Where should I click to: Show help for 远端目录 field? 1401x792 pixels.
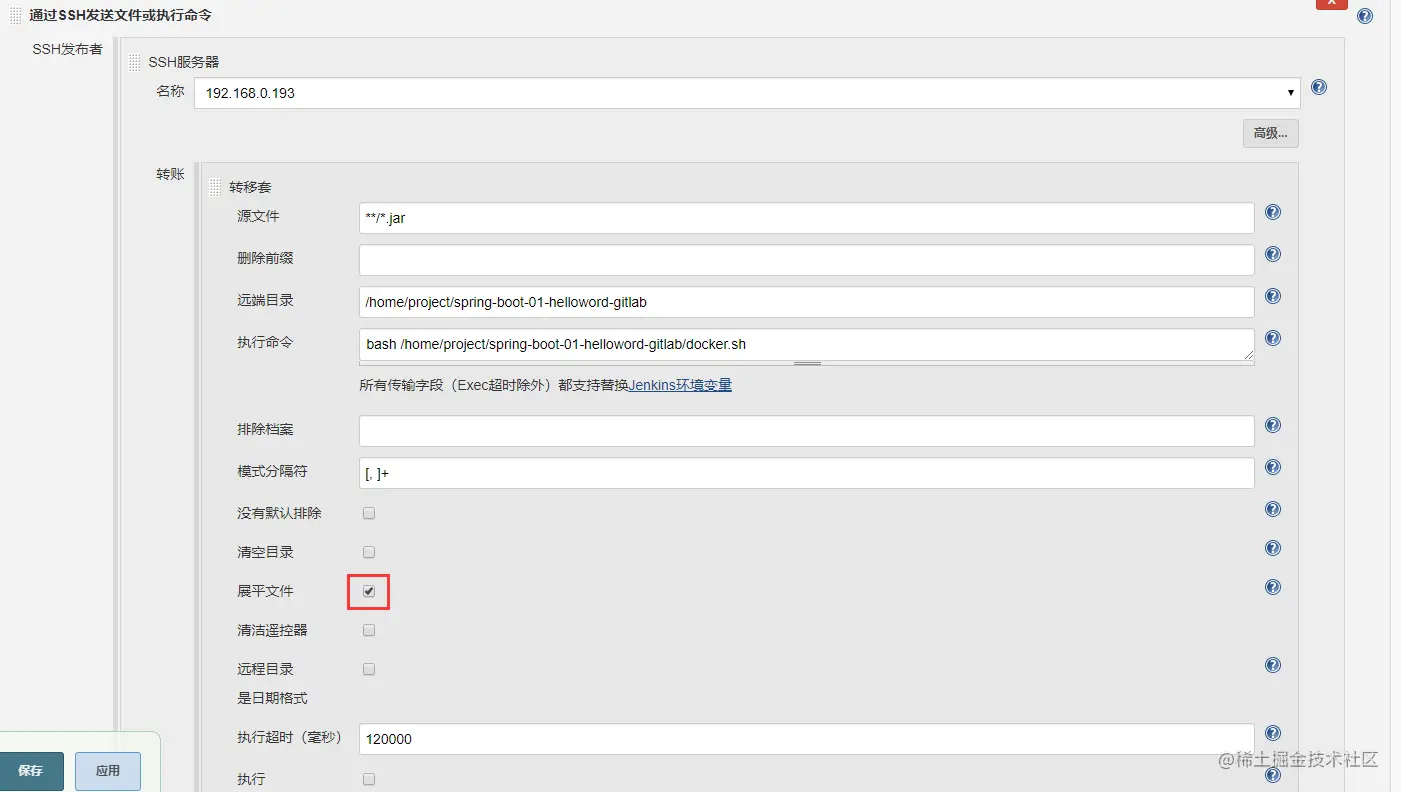point(1273,296)
